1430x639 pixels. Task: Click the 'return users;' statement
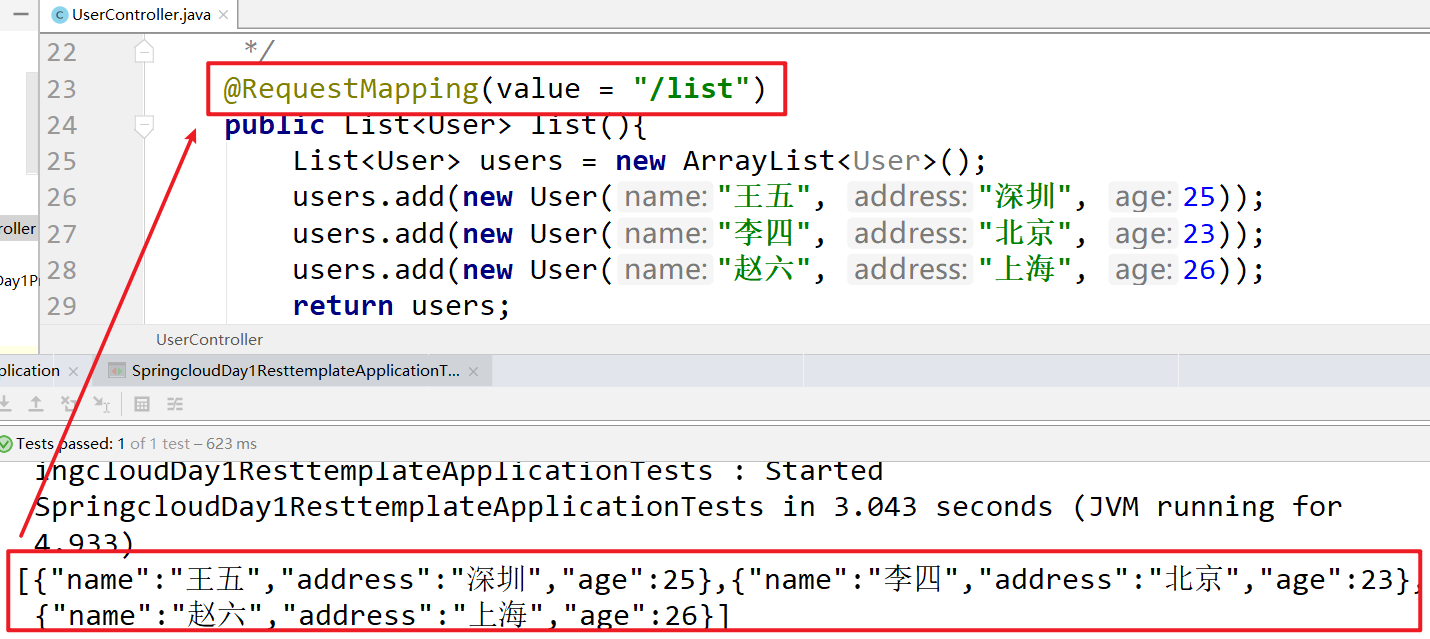(x=401, y=306)
